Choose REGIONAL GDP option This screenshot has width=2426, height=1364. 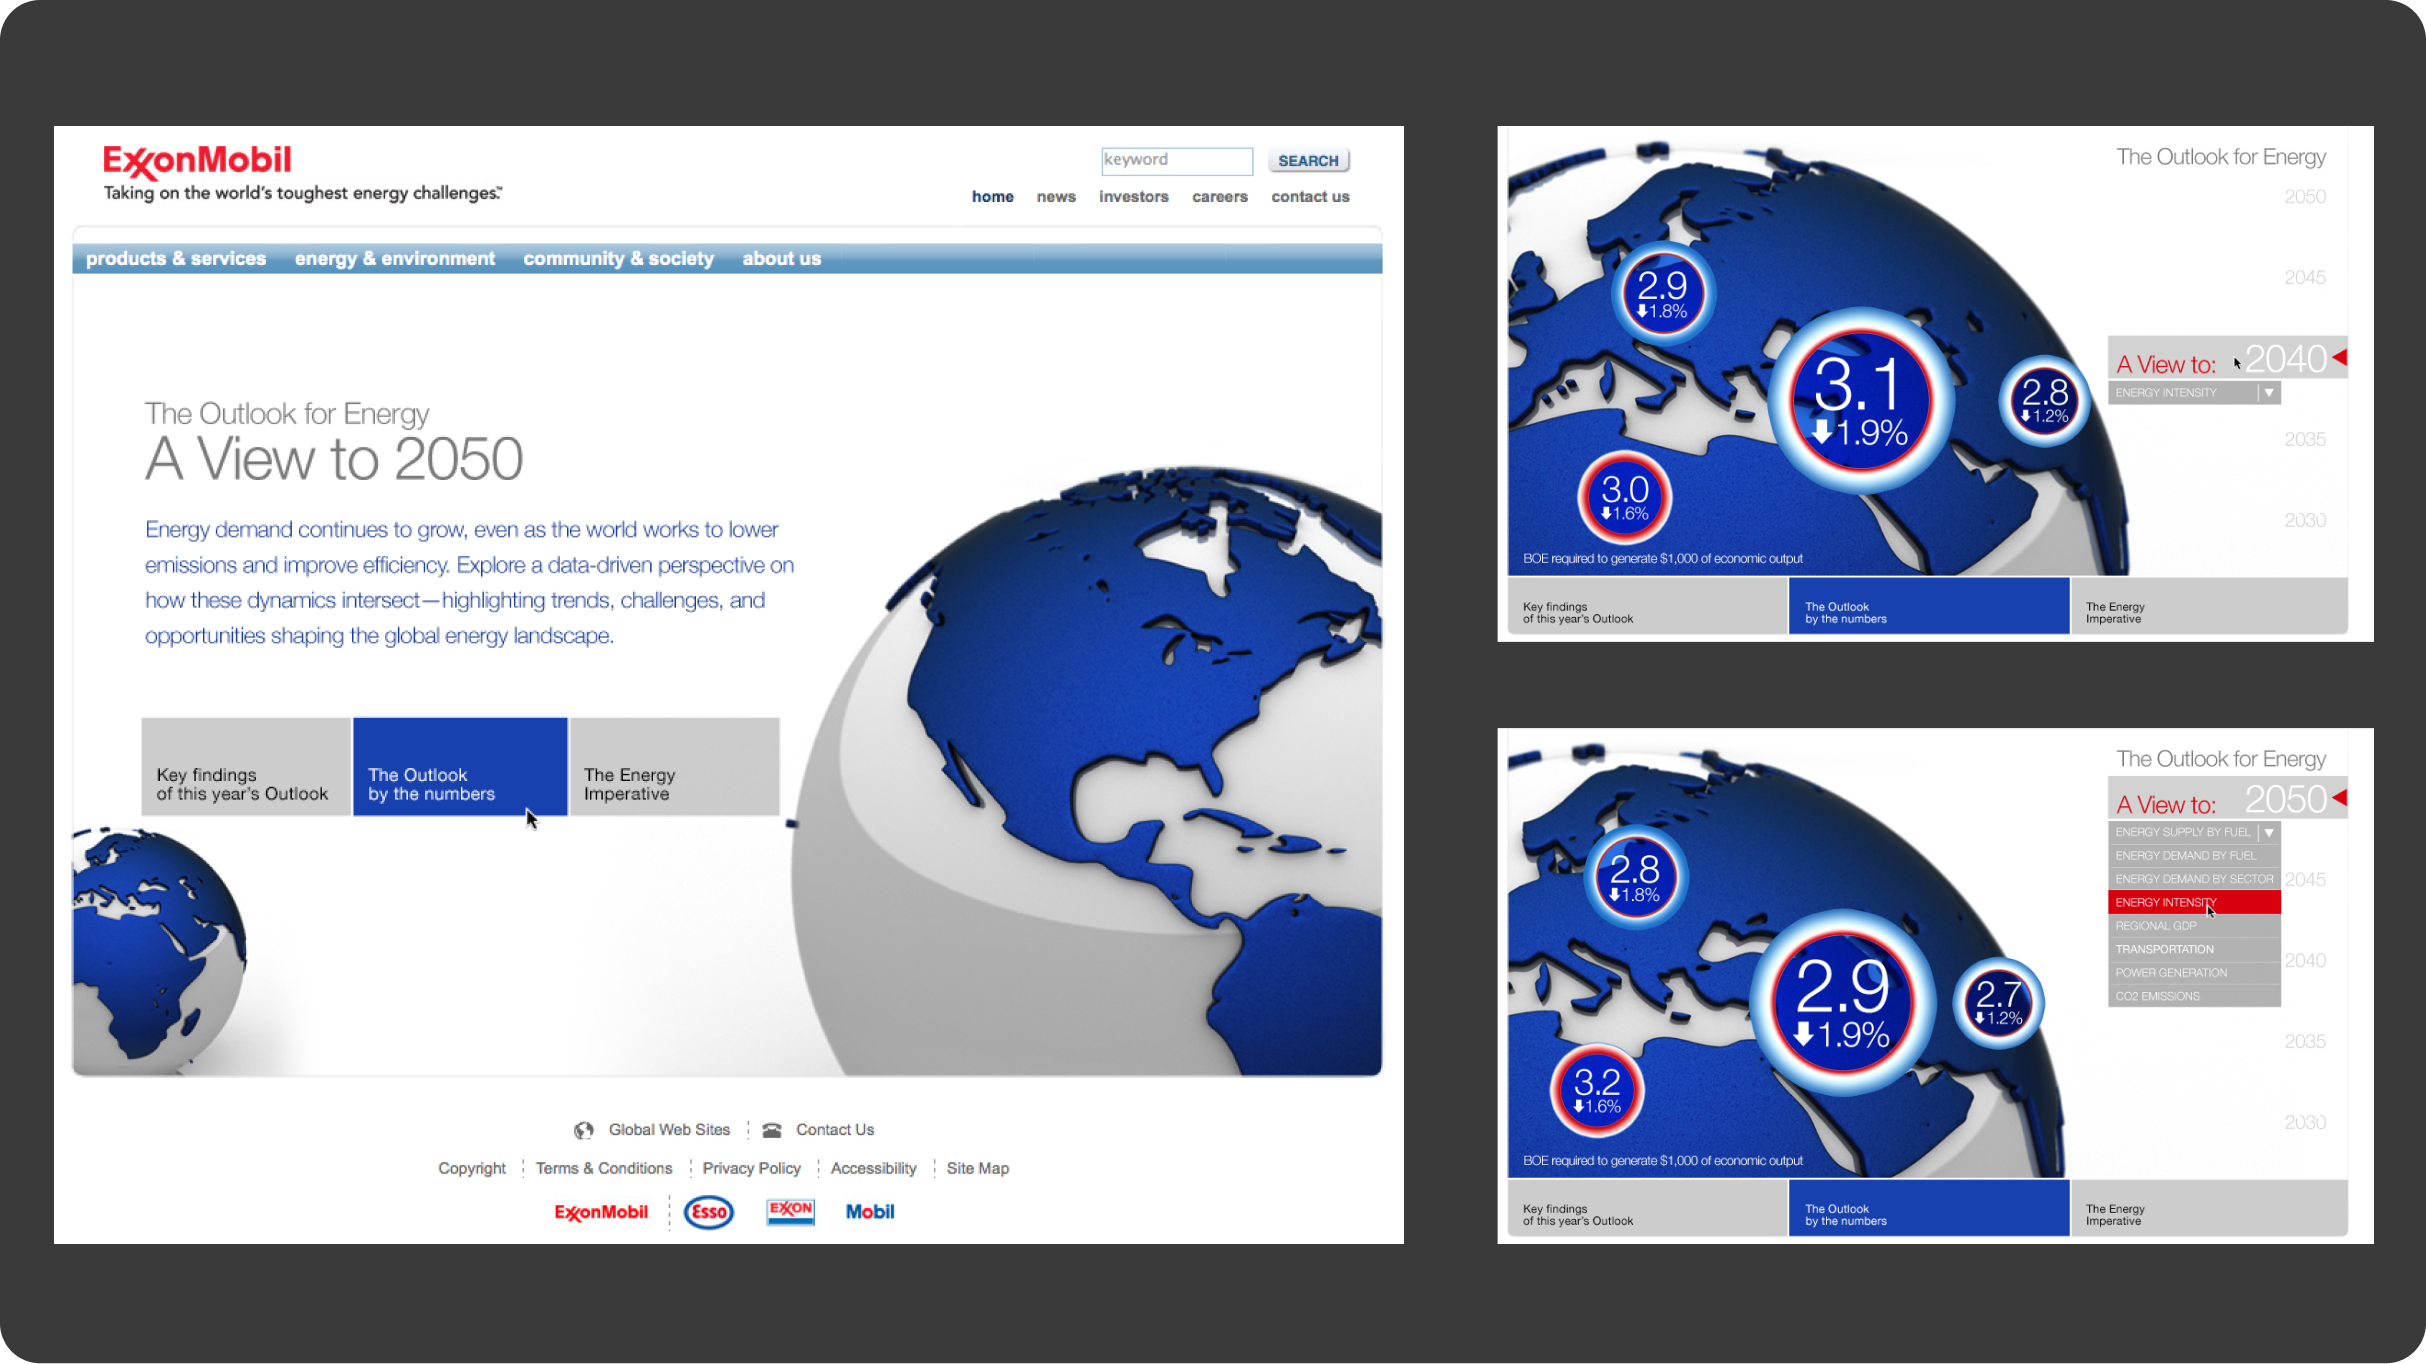tap(2194, 926)
